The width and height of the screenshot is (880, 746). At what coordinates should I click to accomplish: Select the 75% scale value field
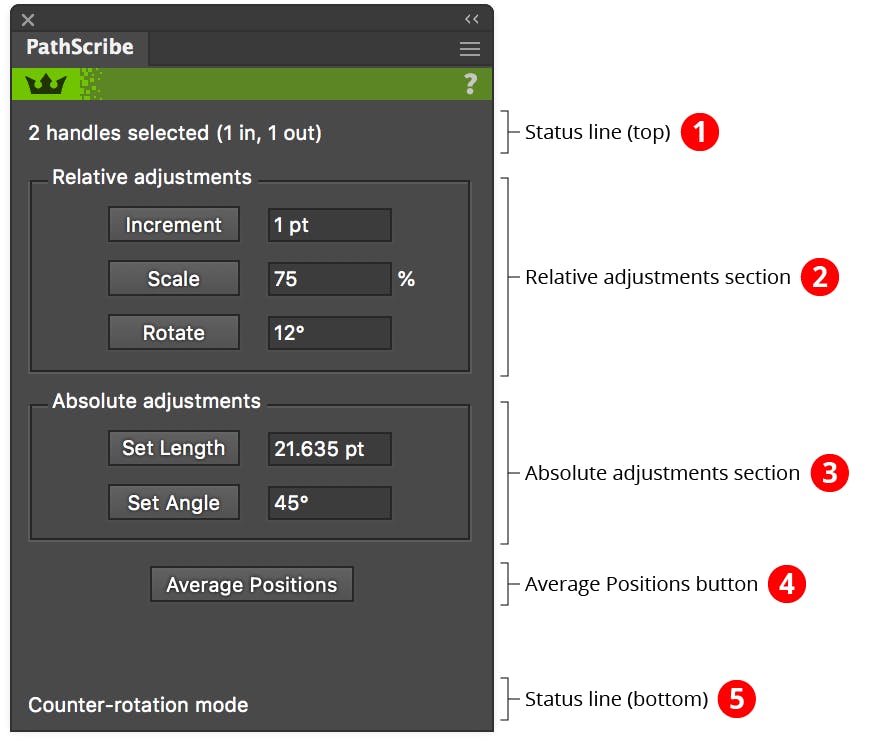328,278
